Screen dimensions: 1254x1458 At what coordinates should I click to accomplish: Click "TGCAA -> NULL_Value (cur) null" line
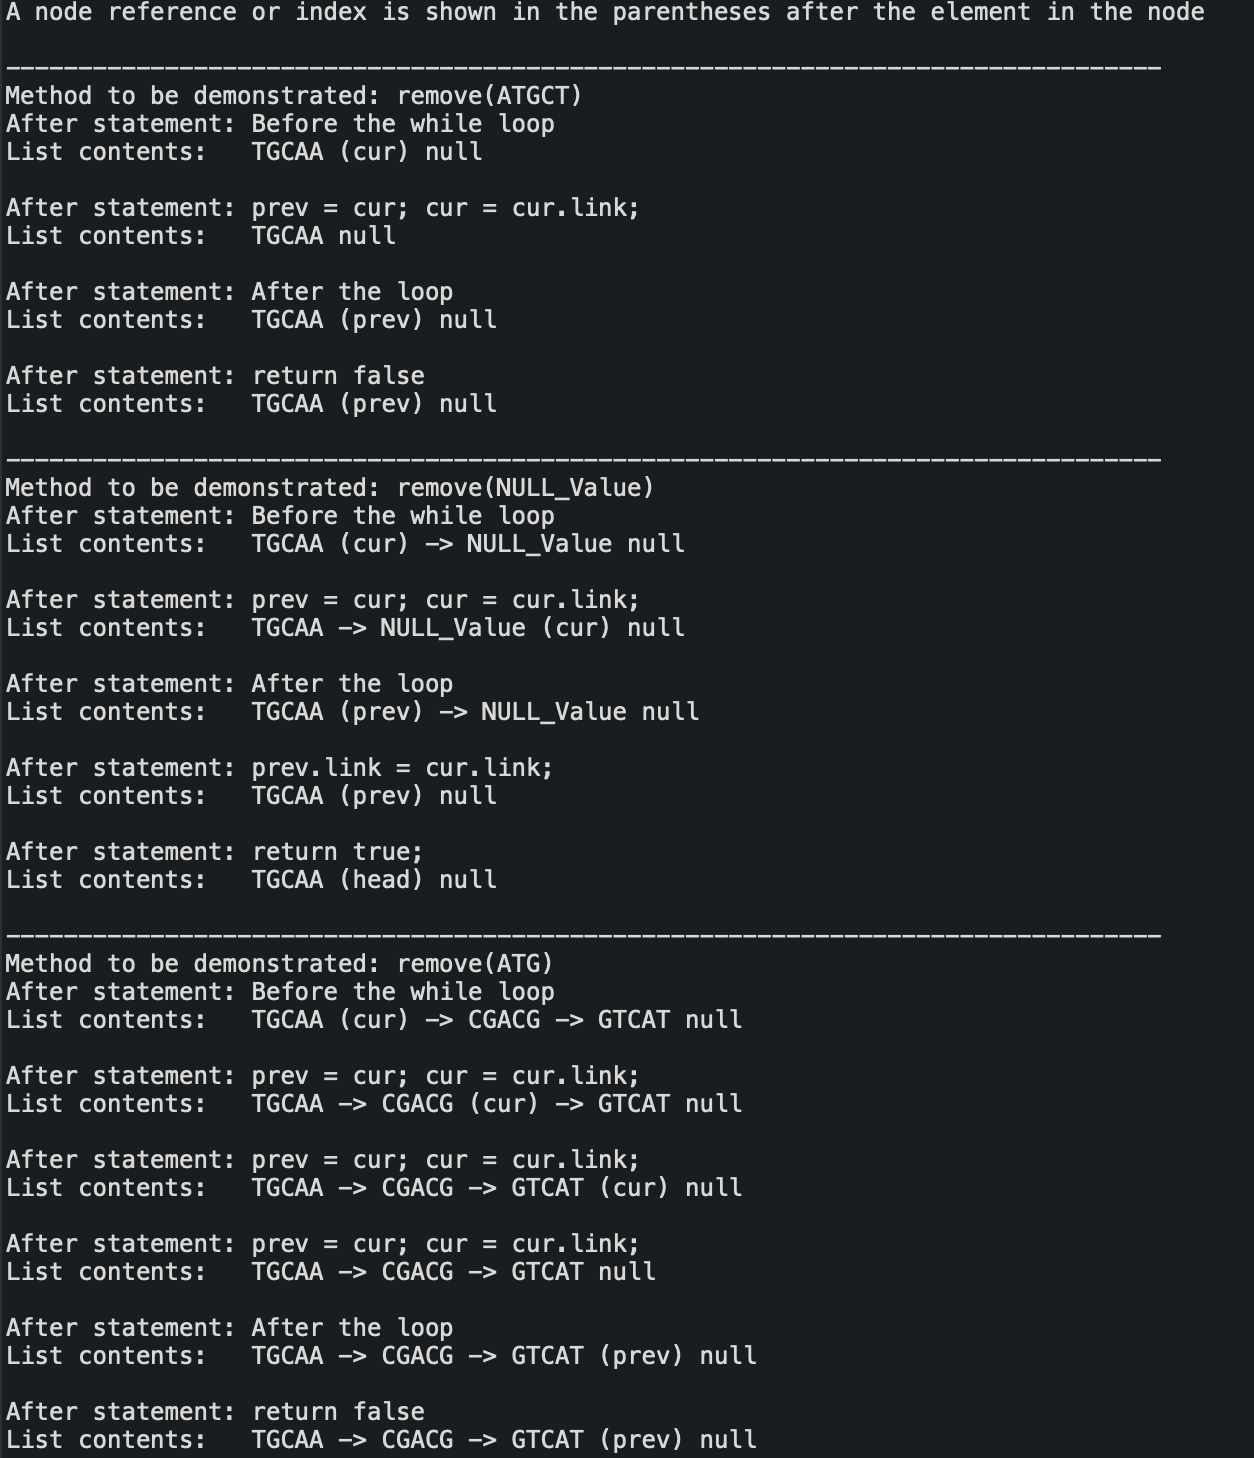(x=345, y=628)
